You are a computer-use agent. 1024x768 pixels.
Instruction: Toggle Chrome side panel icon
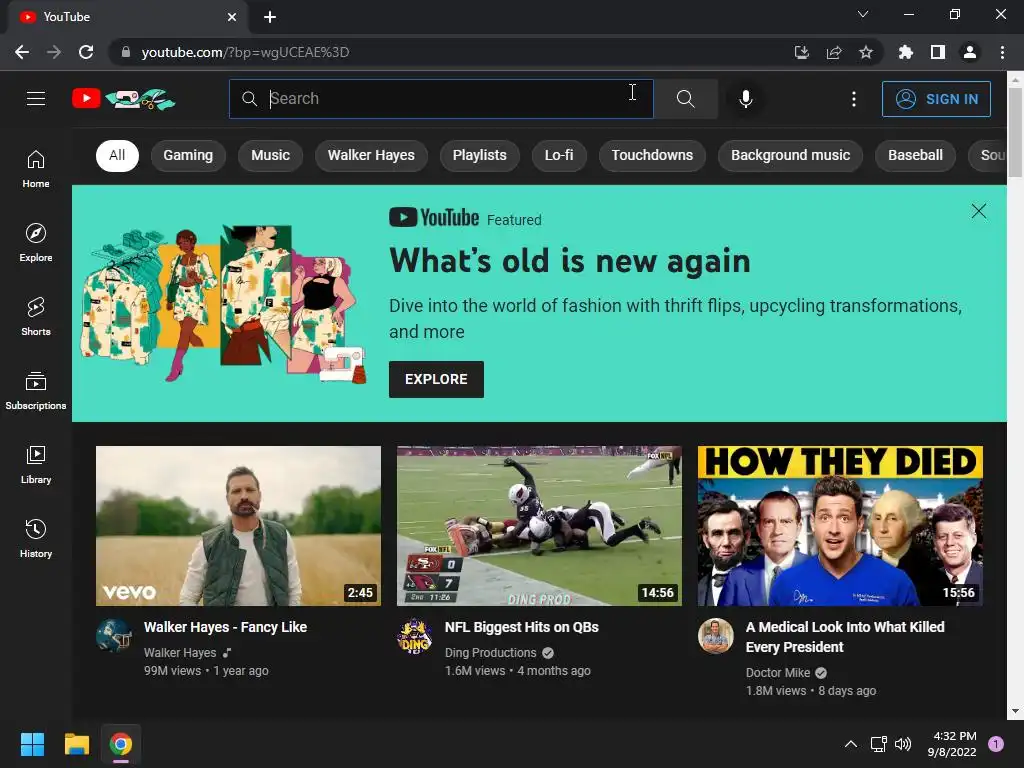coord(938,52)
